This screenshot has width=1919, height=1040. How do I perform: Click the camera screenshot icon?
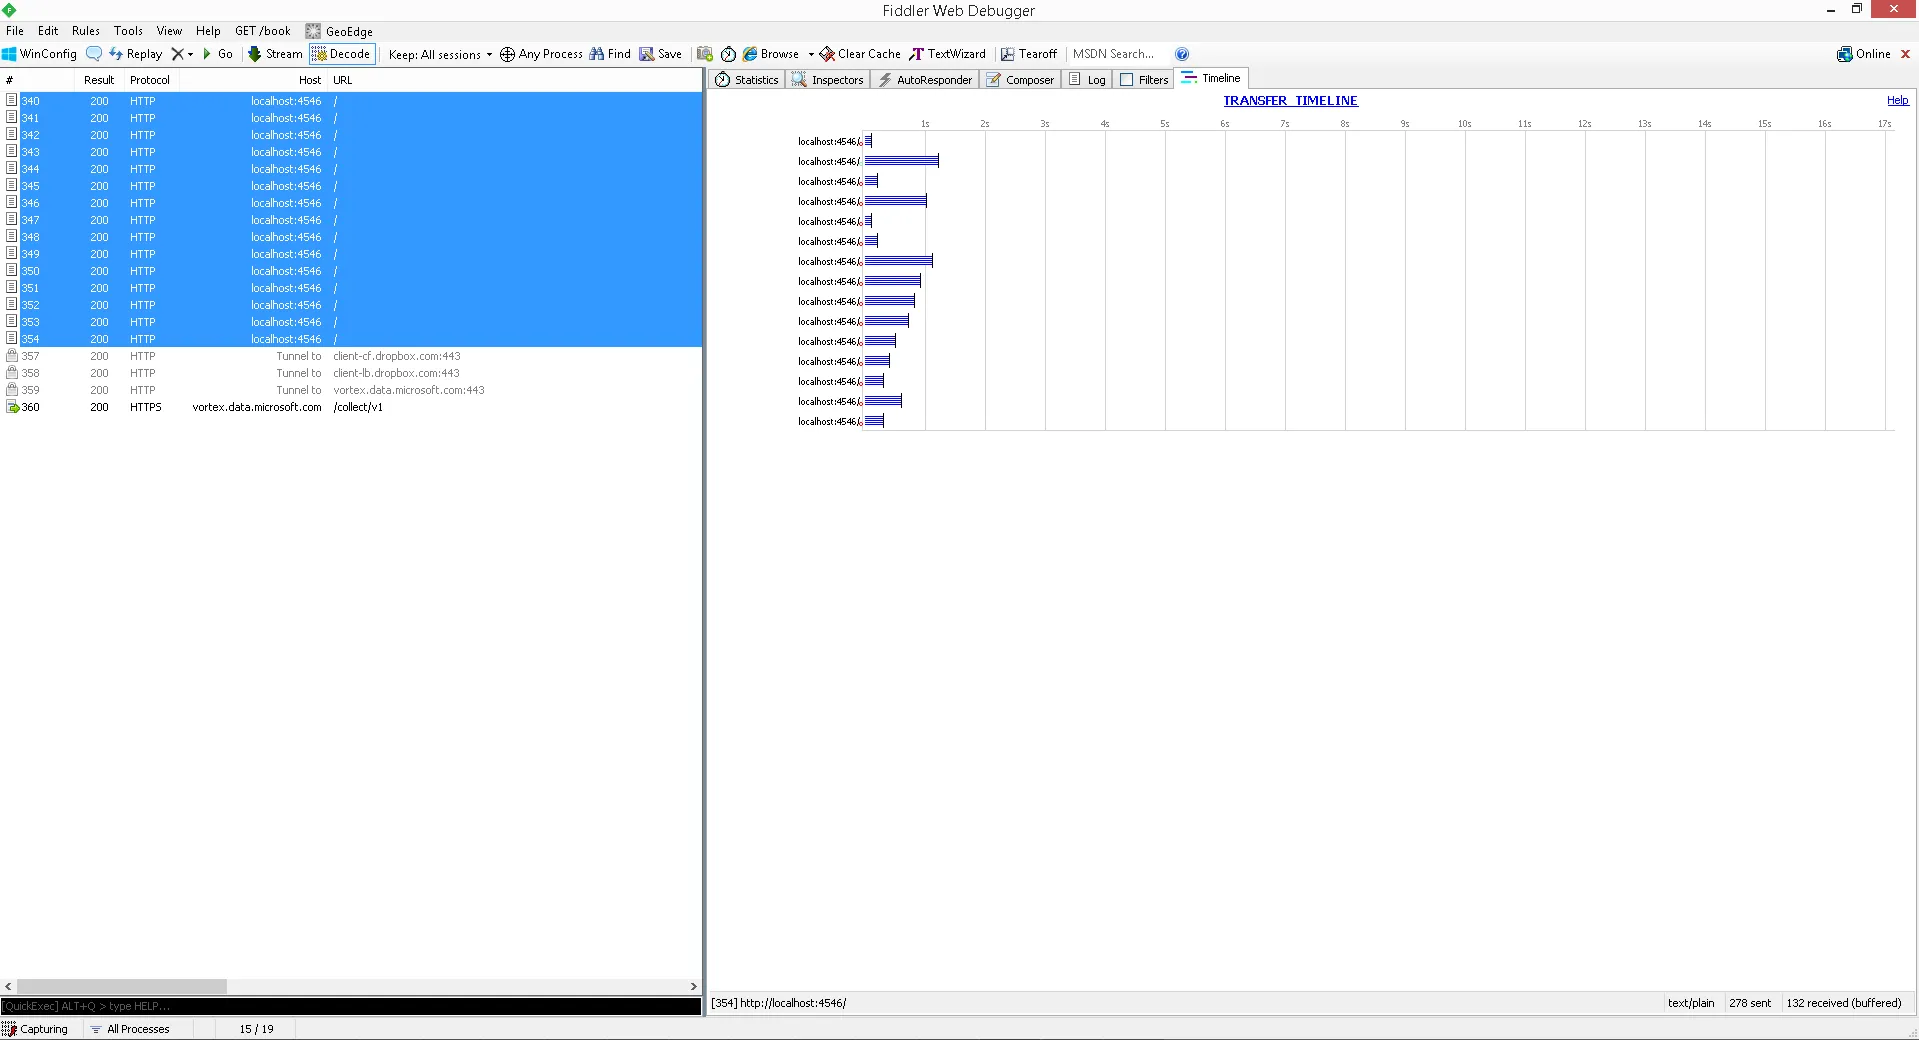point(705,54)
